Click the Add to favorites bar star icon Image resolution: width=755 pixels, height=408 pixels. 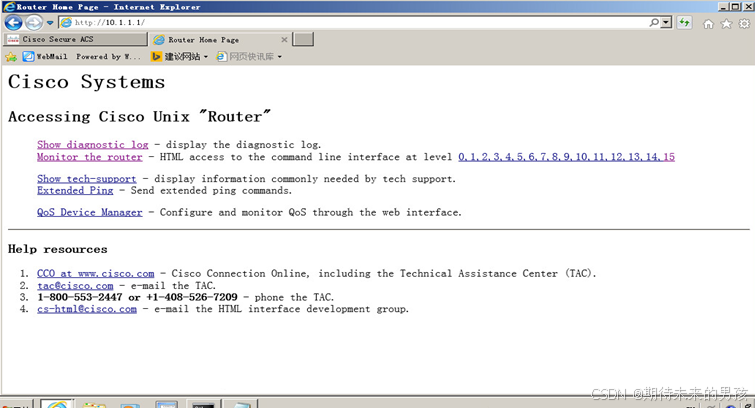click(x=11, y=57)
